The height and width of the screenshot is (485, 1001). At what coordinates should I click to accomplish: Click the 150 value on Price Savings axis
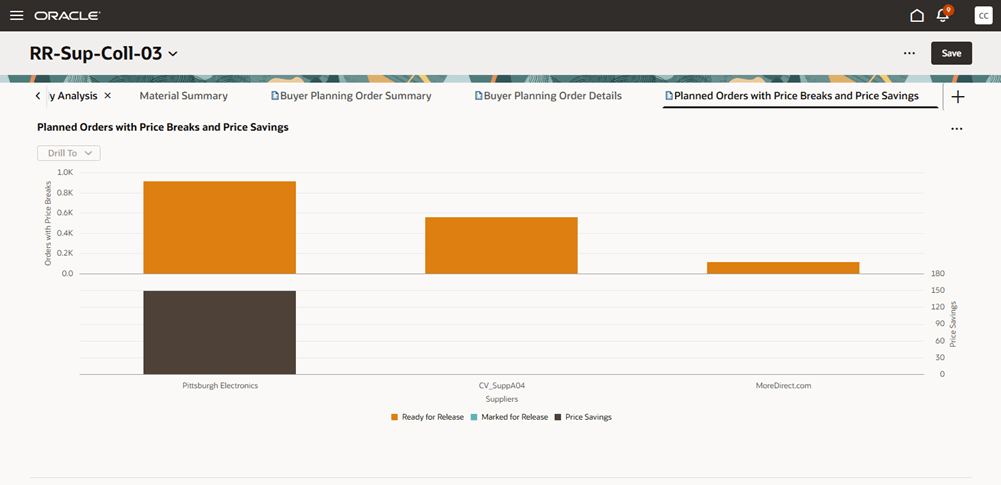click(x=938, y=290)
